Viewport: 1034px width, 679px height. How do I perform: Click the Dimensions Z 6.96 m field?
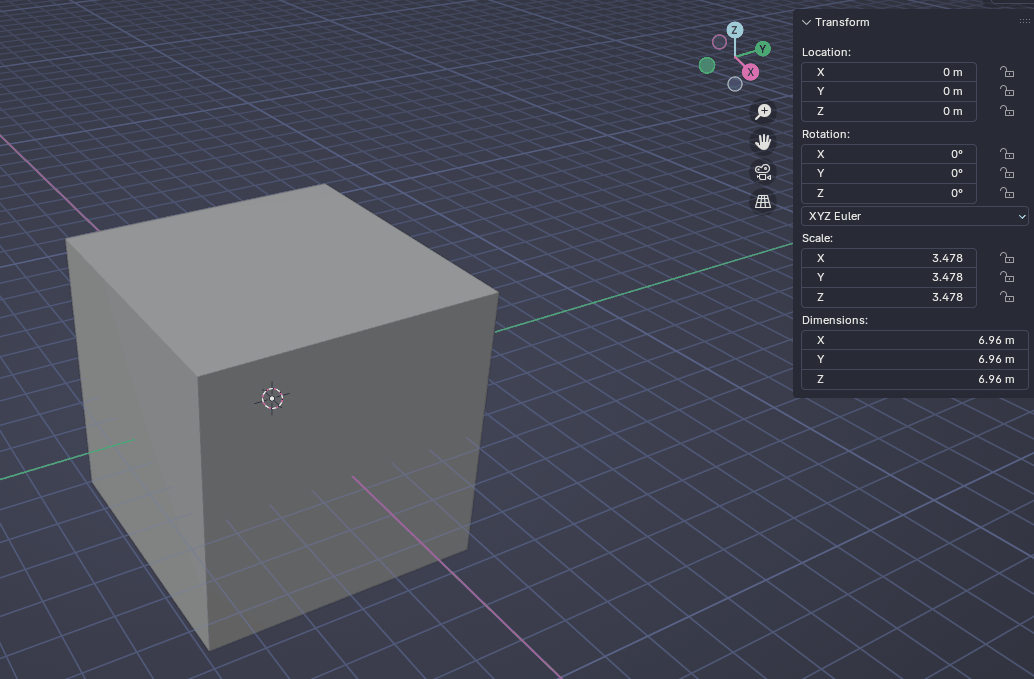[x=915, y=379]
